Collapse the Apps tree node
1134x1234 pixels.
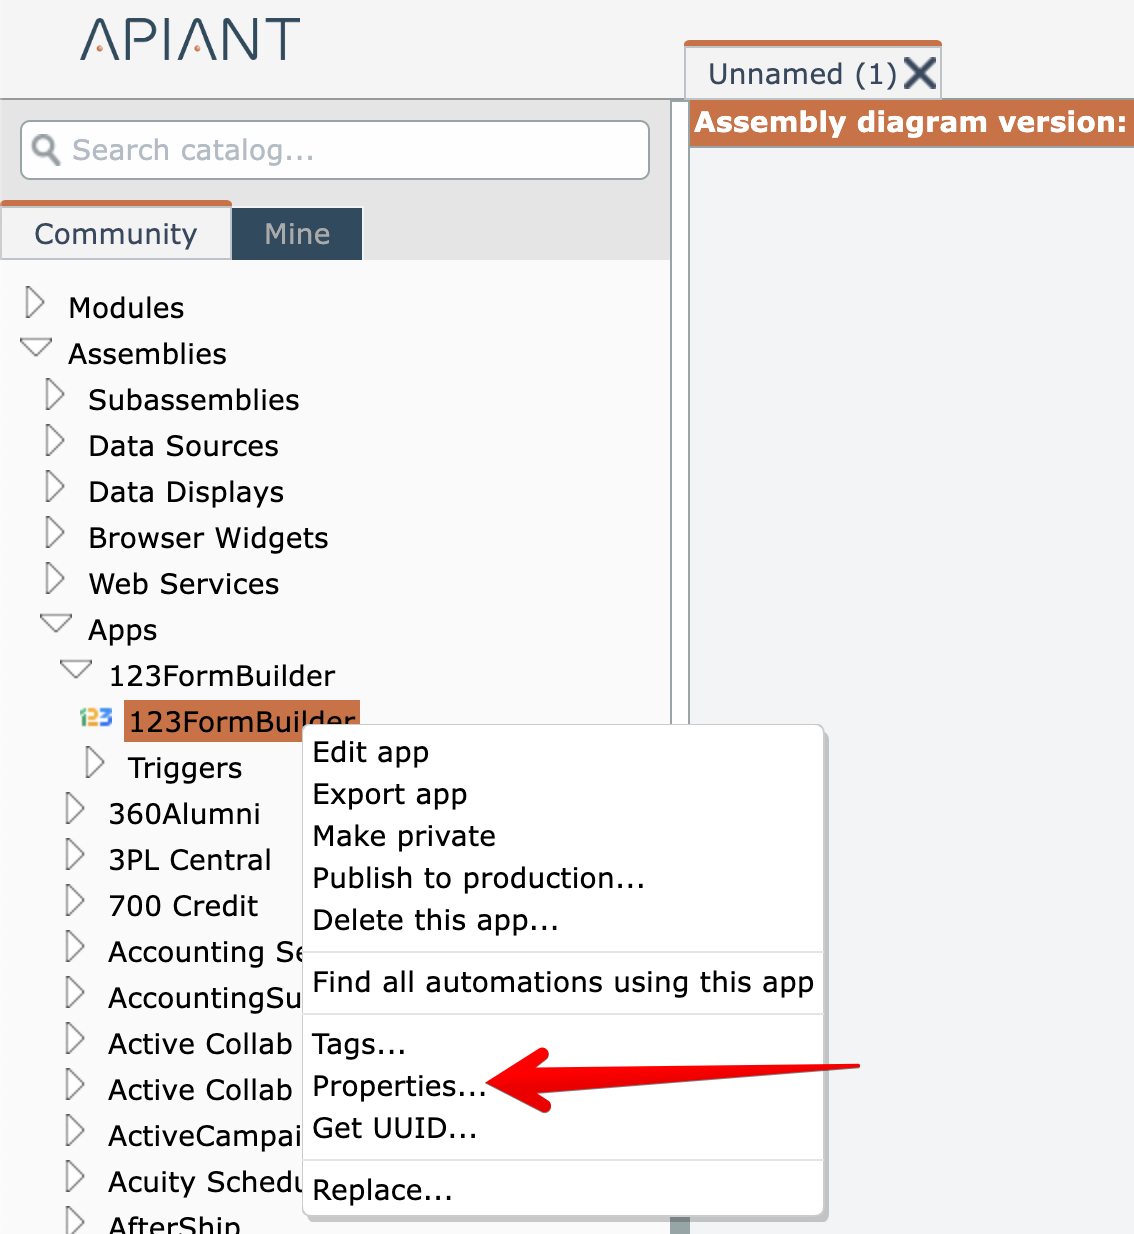click(x=56, y=625)
